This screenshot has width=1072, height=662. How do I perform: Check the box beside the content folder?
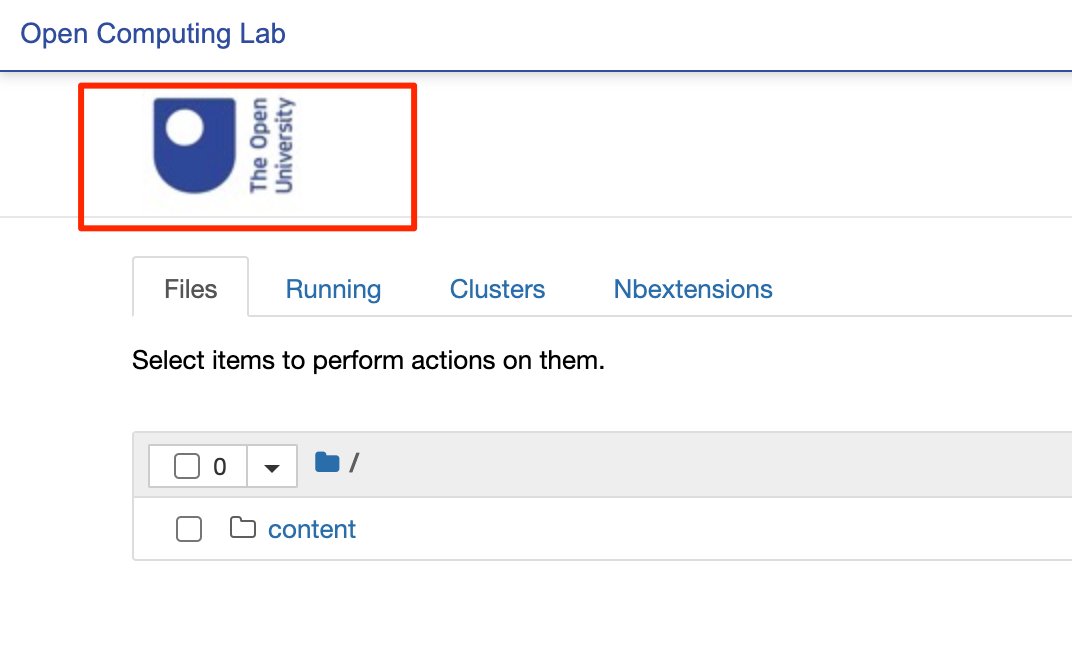point(189,529)
